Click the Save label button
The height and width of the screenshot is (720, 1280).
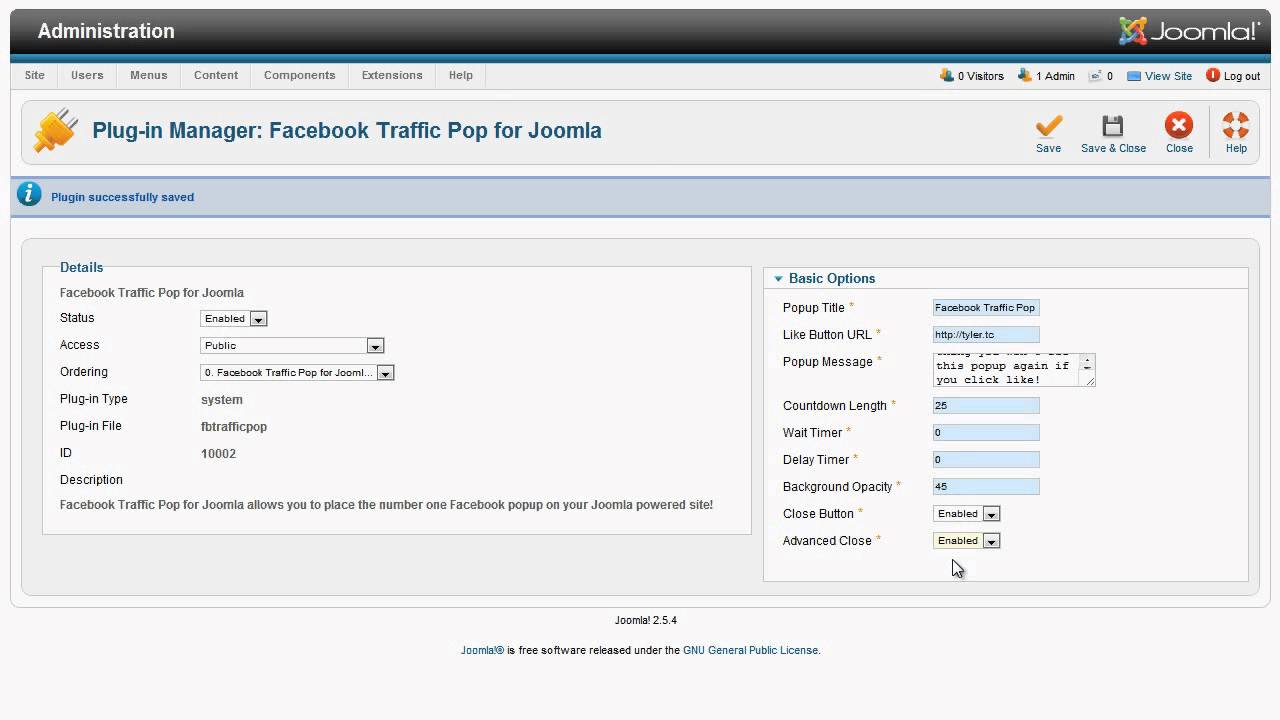[x=1048, y=148]
